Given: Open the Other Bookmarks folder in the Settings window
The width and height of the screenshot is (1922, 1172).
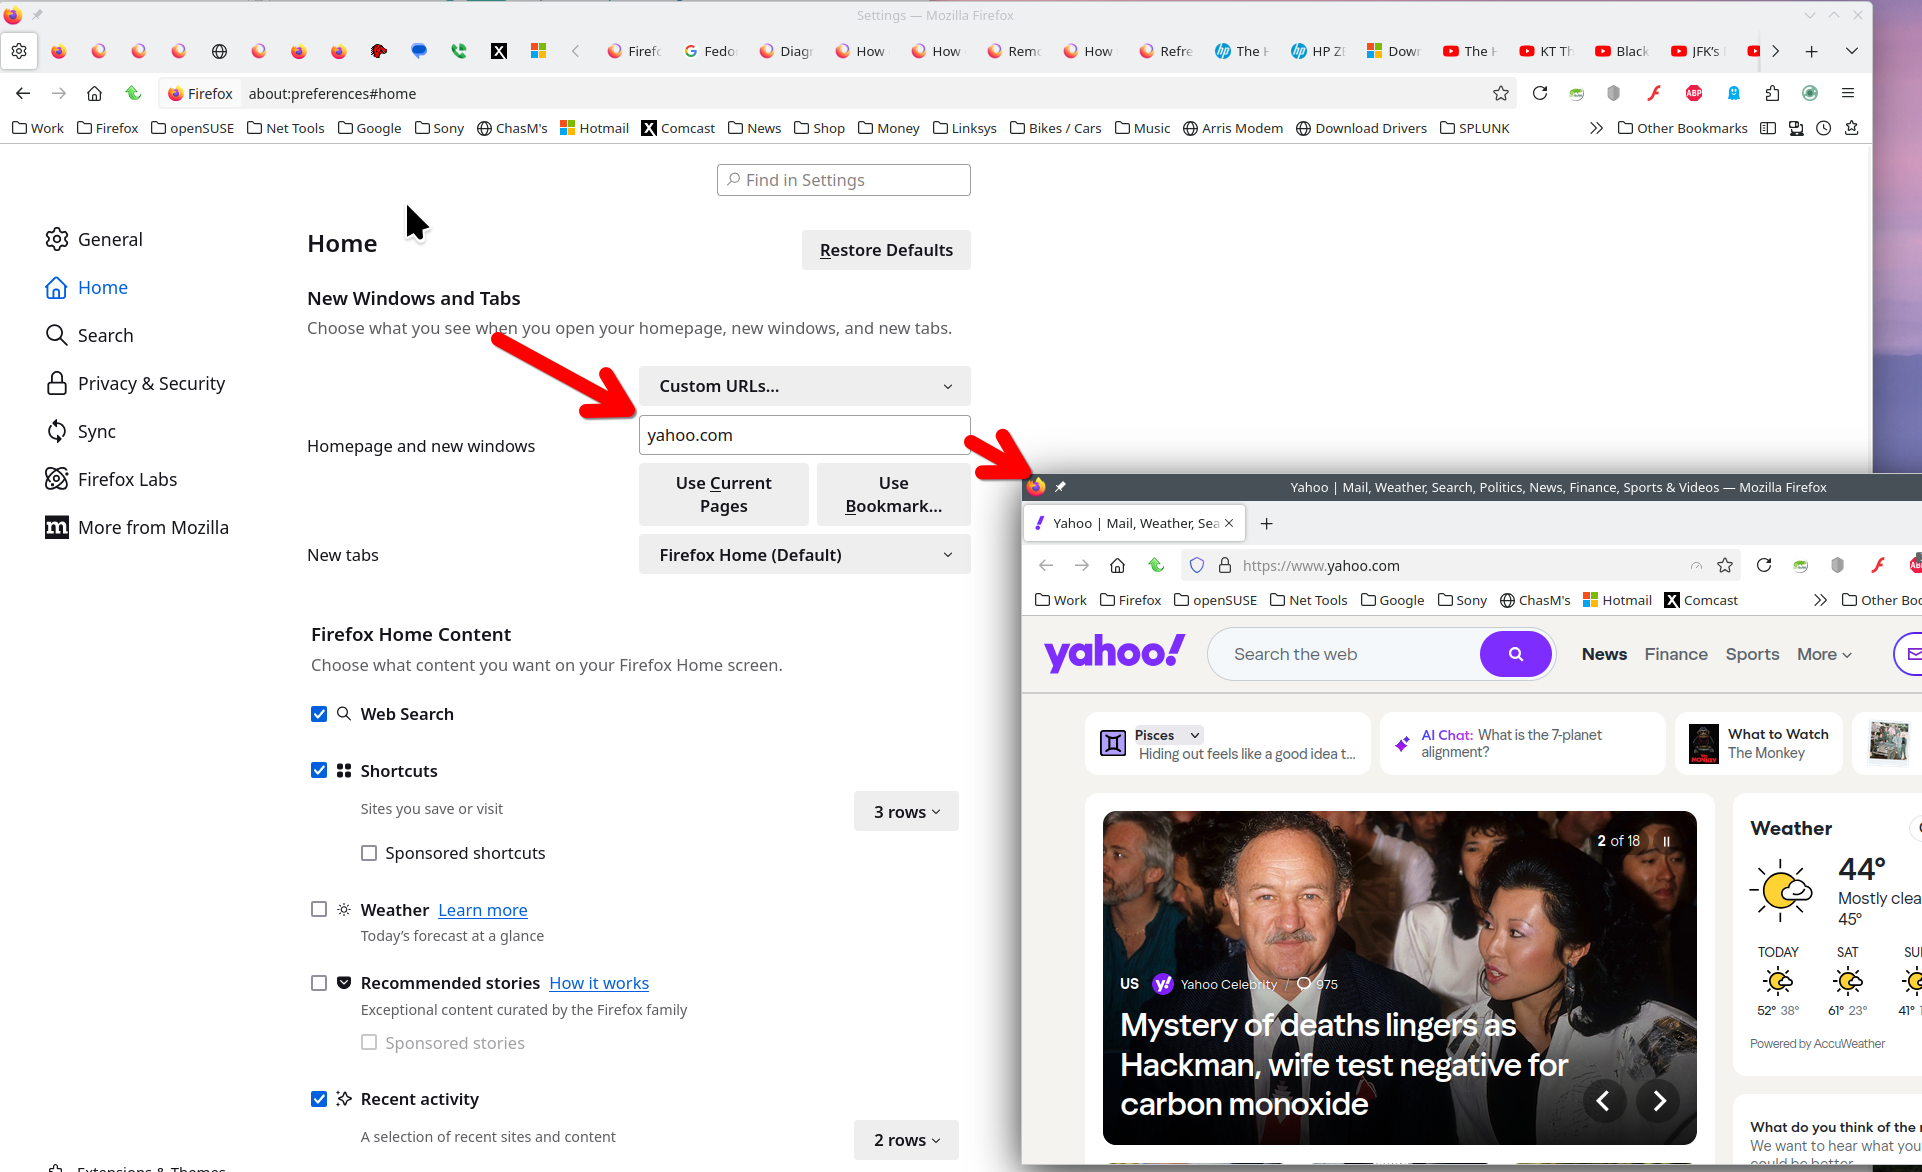Looking at the screenshot, I should tap(1683, 128).
